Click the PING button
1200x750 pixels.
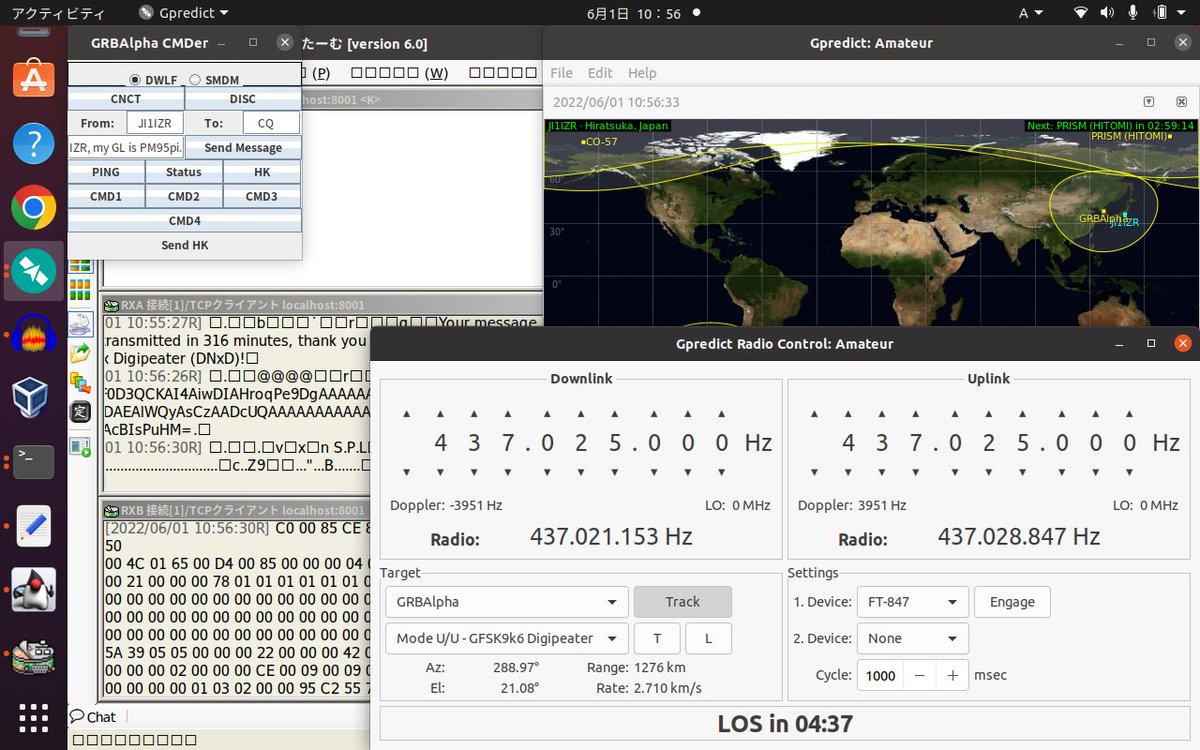[106, 172]
